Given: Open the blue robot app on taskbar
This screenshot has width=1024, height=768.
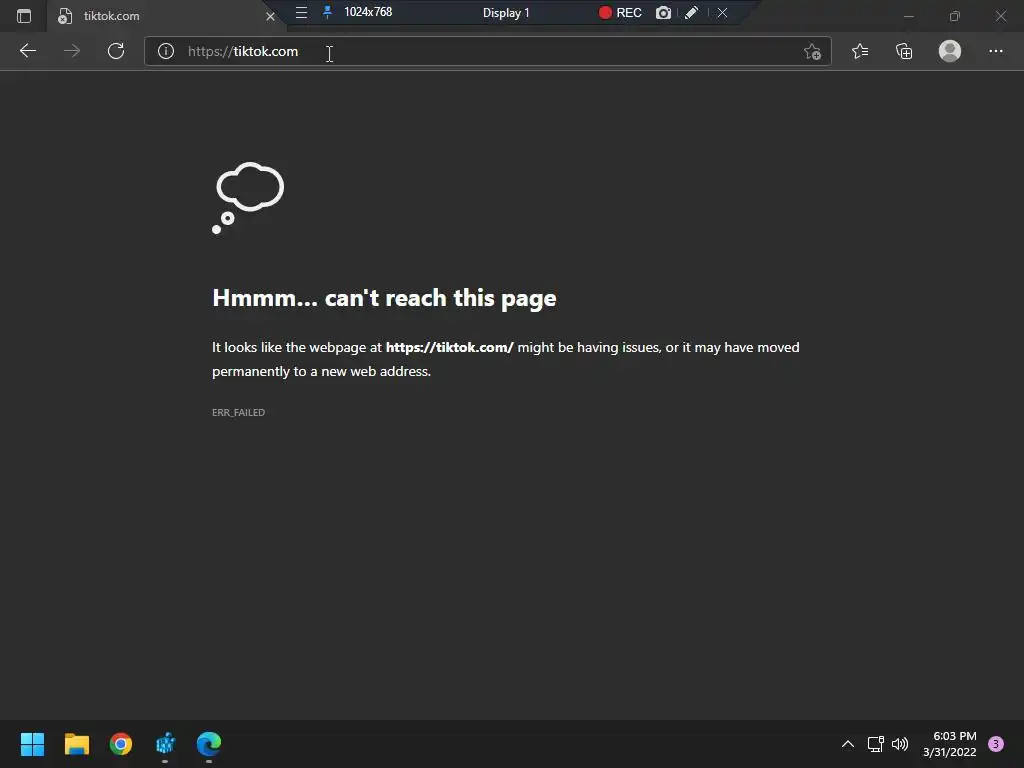Looking at the screenshot, I should click(165, 744).
